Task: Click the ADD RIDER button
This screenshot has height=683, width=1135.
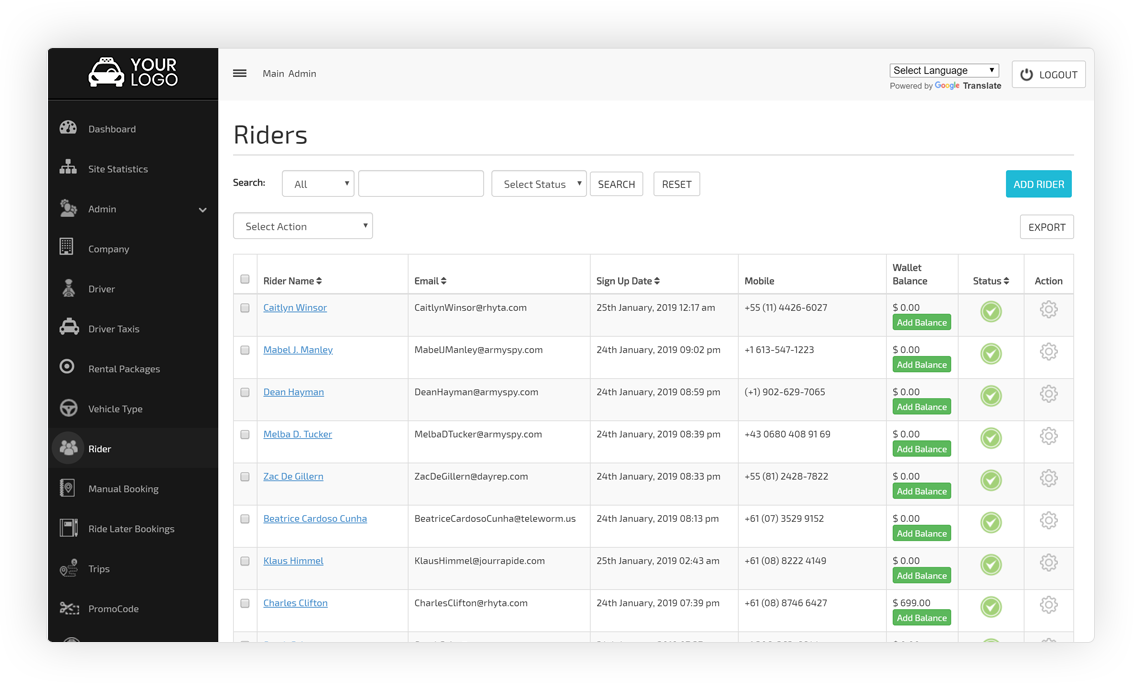Action: [1038, 184]
